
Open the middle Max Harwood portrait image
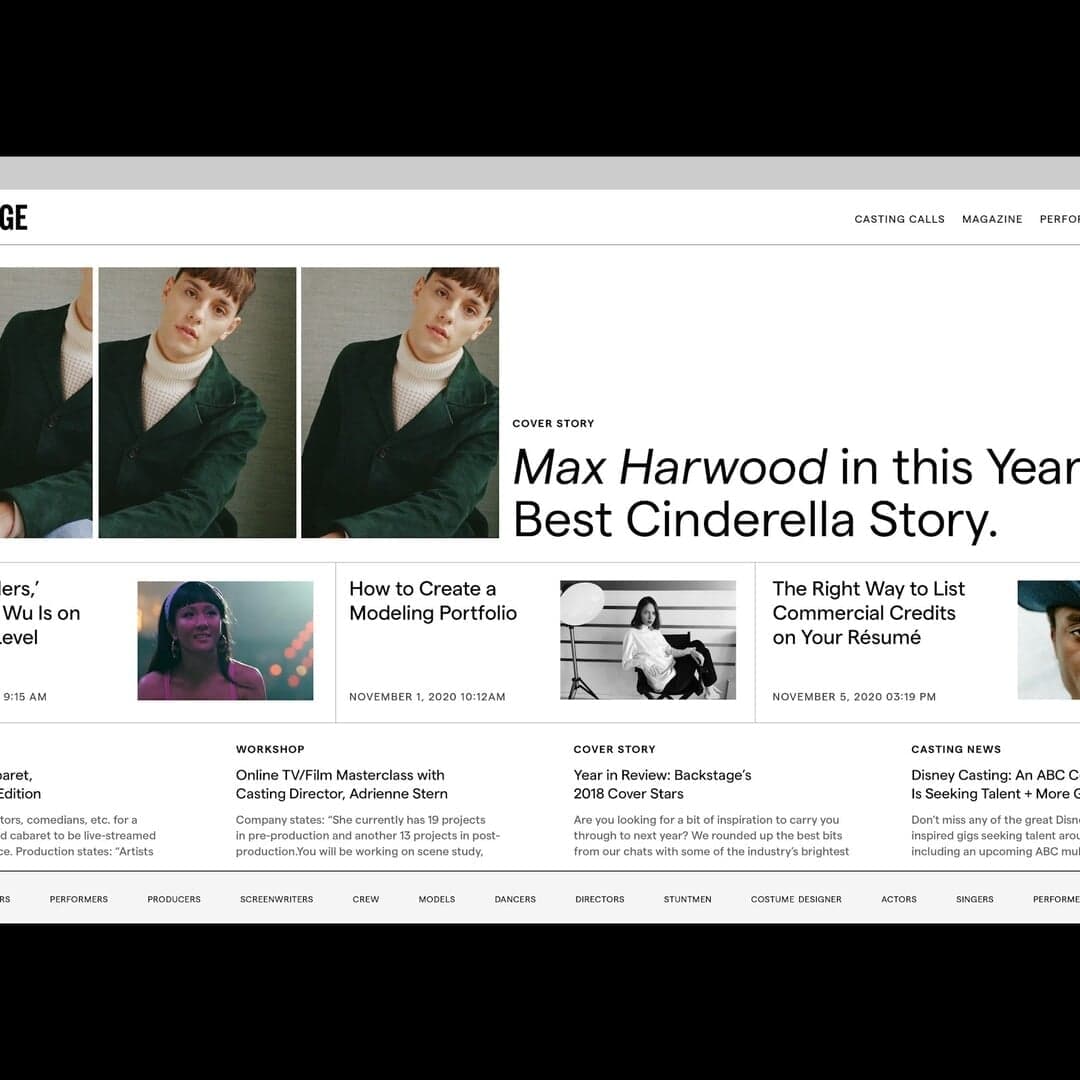pyautogui.click(x=198, y=402)
